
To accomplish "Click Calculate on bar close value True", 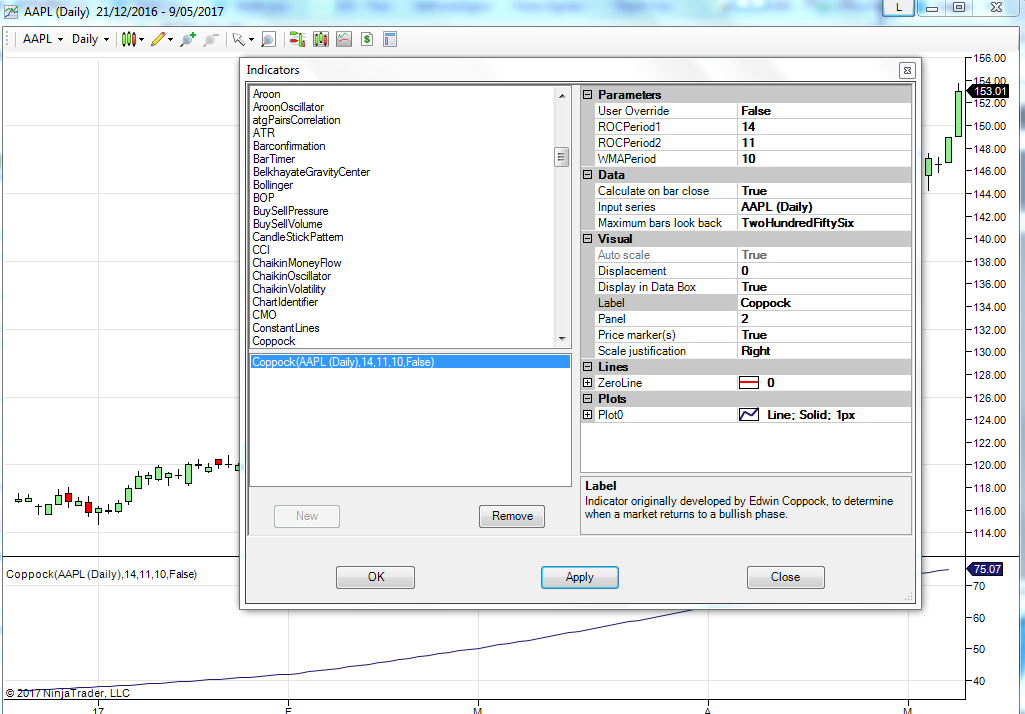I will [x=824, y=191].
